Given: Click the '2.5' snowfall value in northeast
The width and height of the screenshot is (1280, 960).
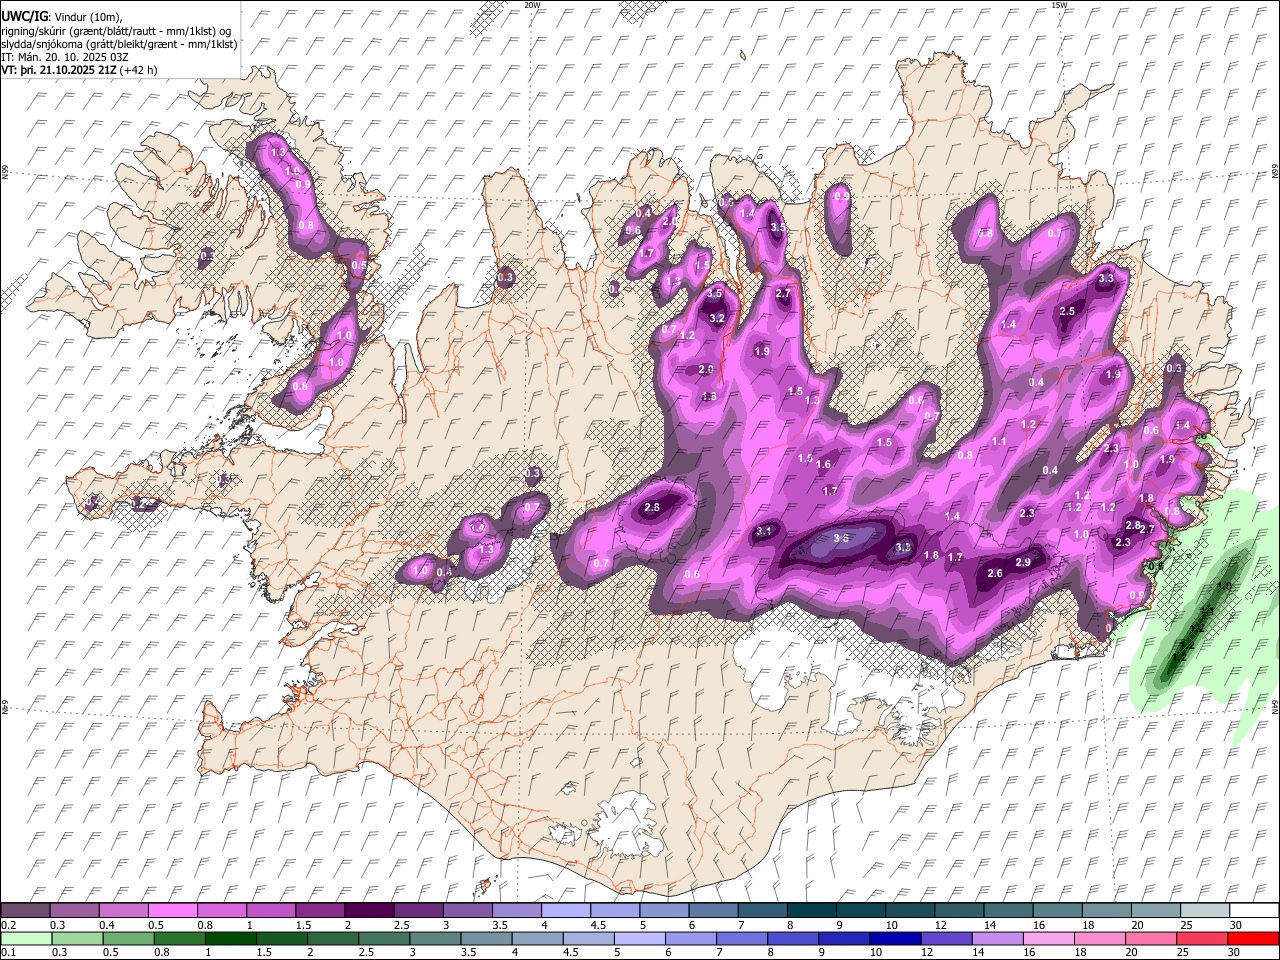Looking at the screenshot, I should 1067,312.
